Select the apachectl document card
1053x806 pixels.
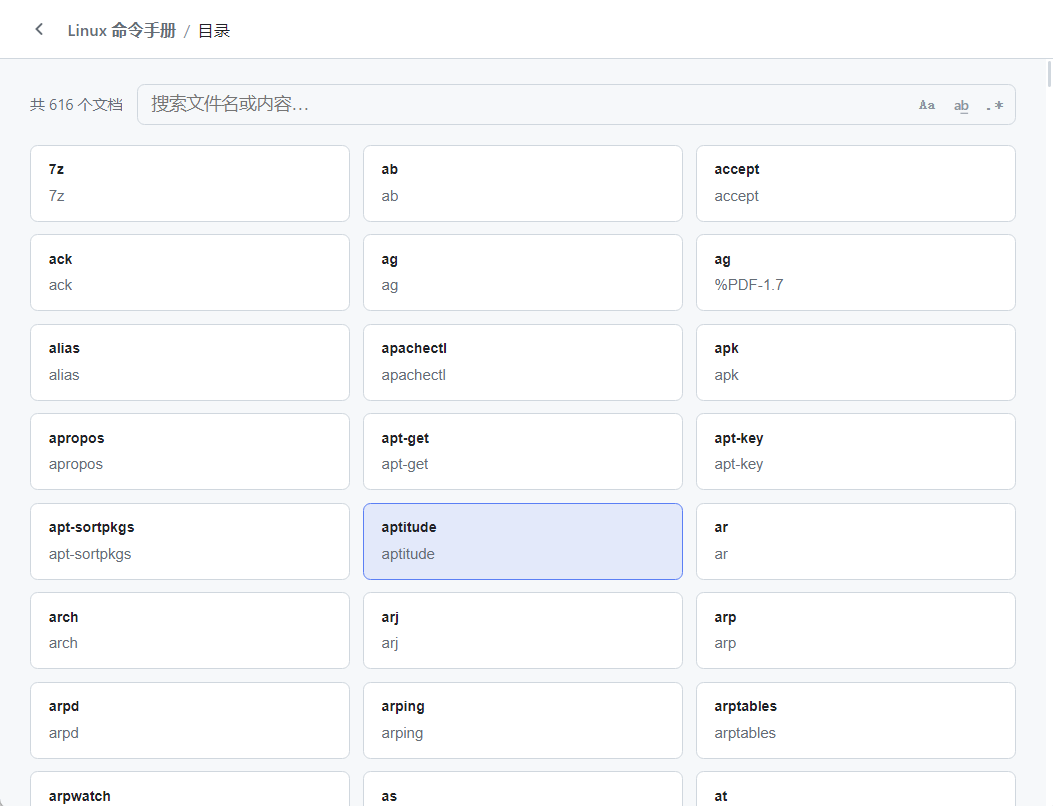(522, 362)
